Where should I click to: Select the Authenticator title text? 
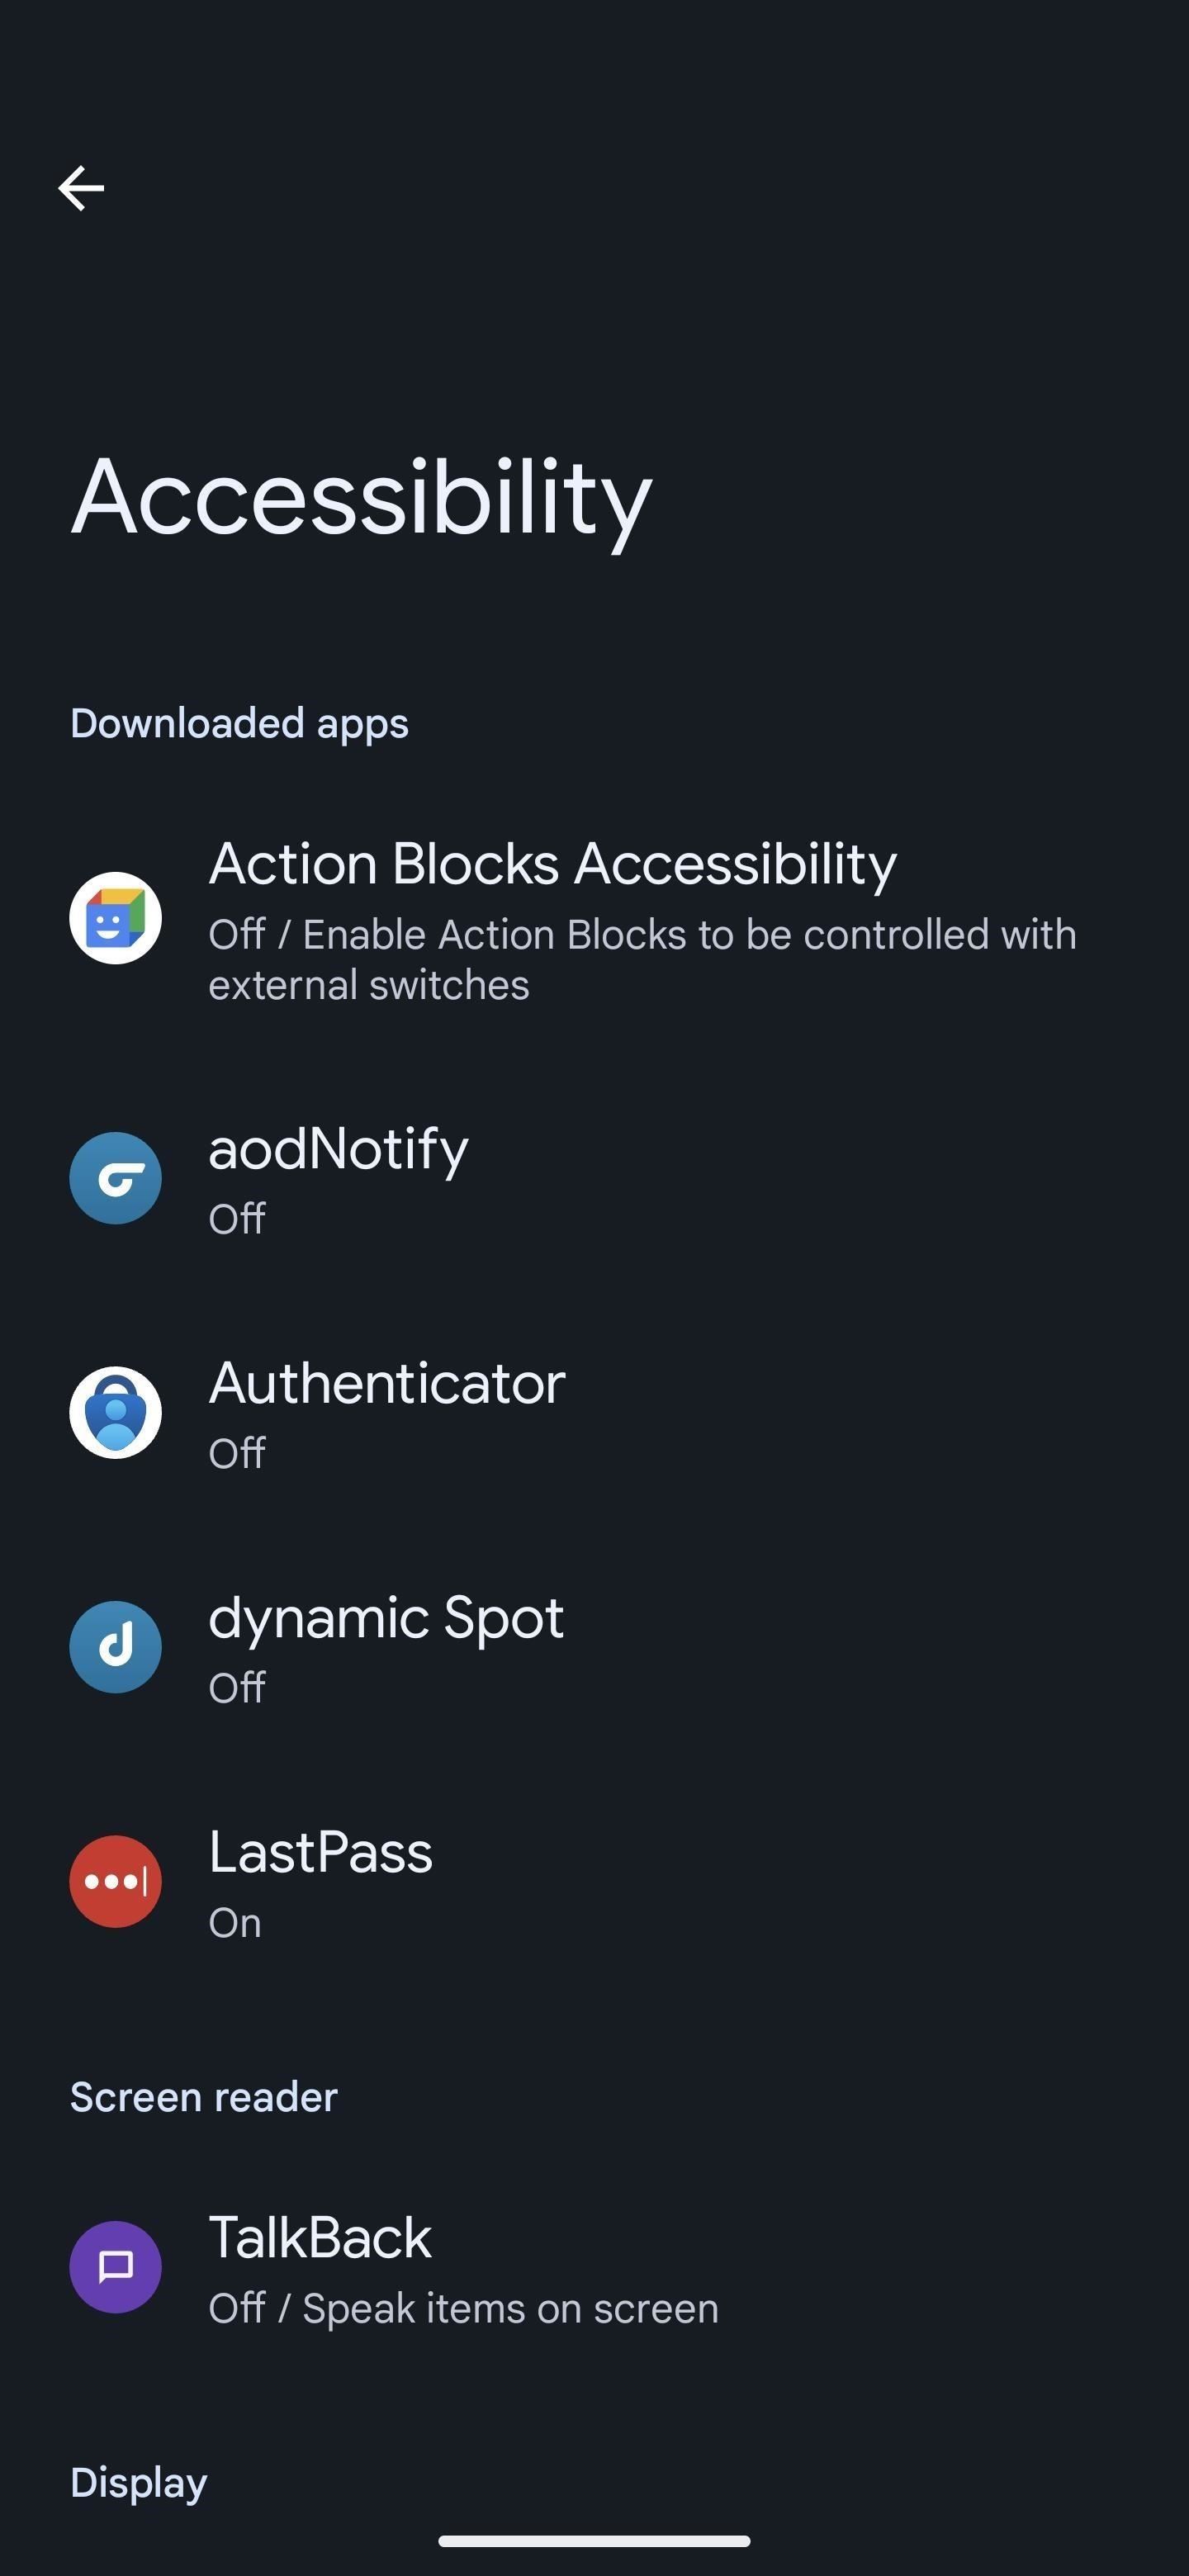tap(387, 1384)
